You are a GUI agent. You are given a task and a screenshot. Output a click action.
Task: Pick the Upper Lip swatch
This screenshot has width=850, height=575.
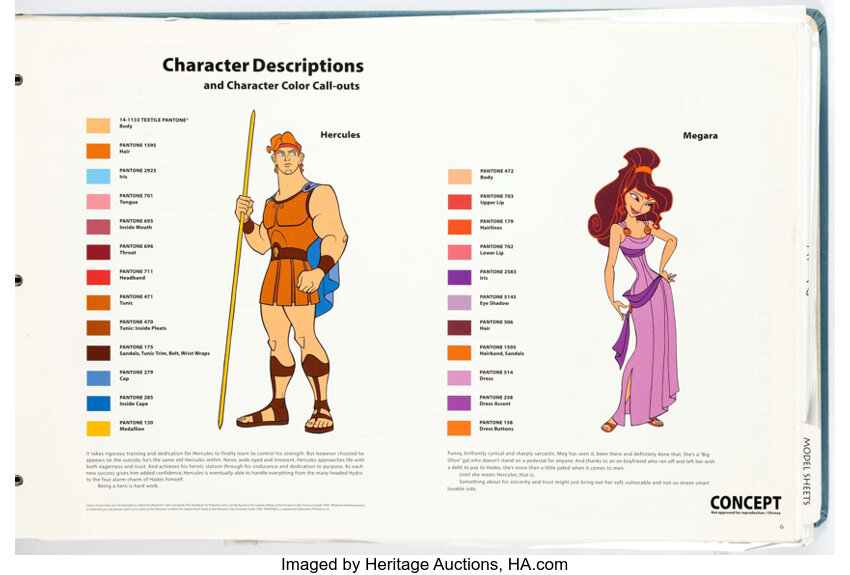459,202
